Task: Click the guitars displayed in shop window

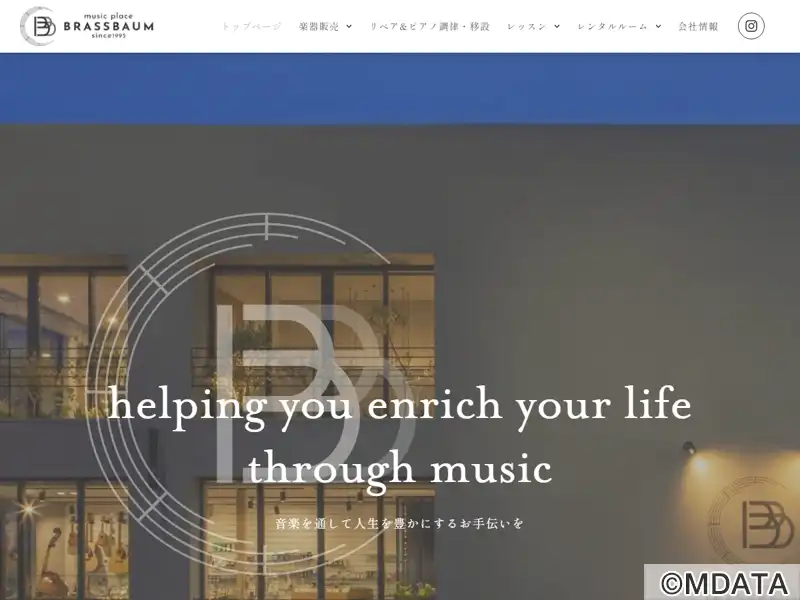Action: [x=97, y=541]
